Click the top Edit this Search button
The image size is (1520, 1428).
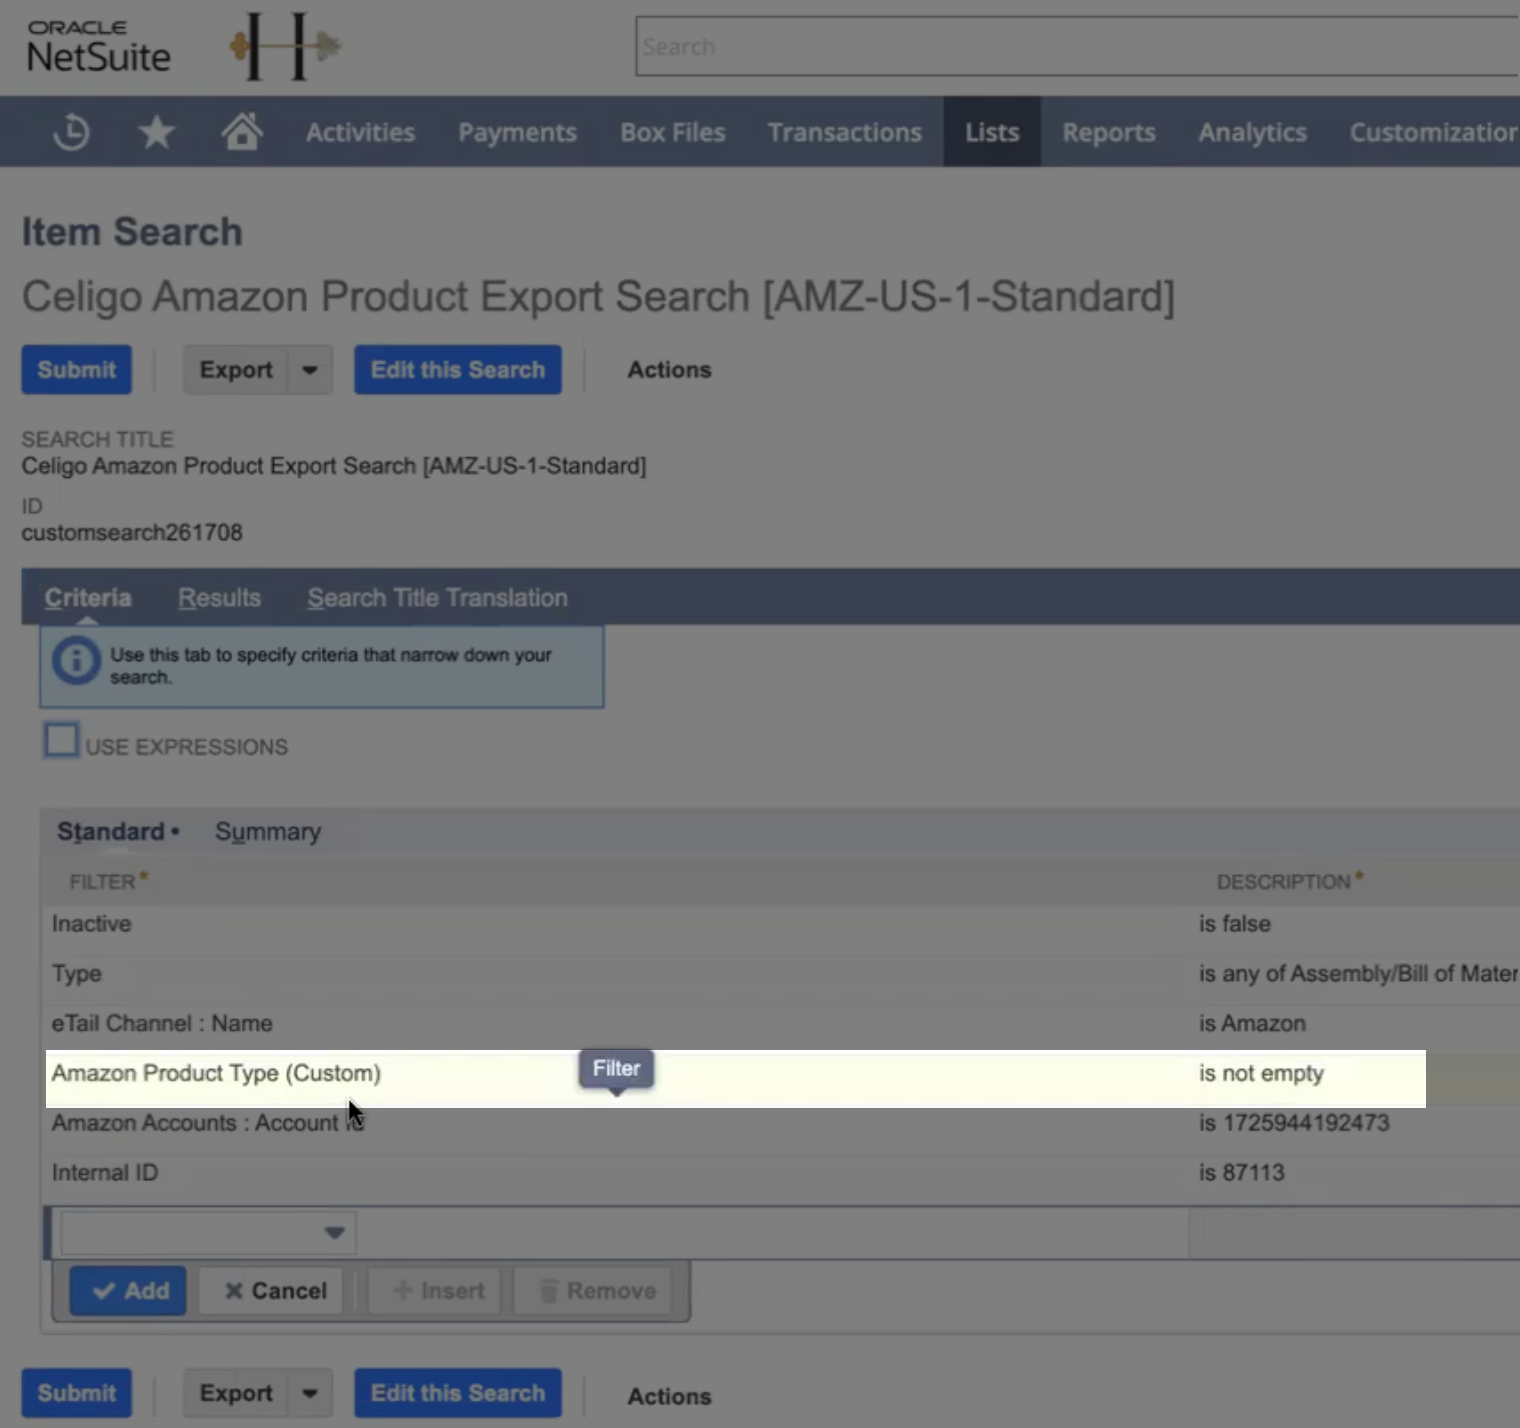pos(458,370)
